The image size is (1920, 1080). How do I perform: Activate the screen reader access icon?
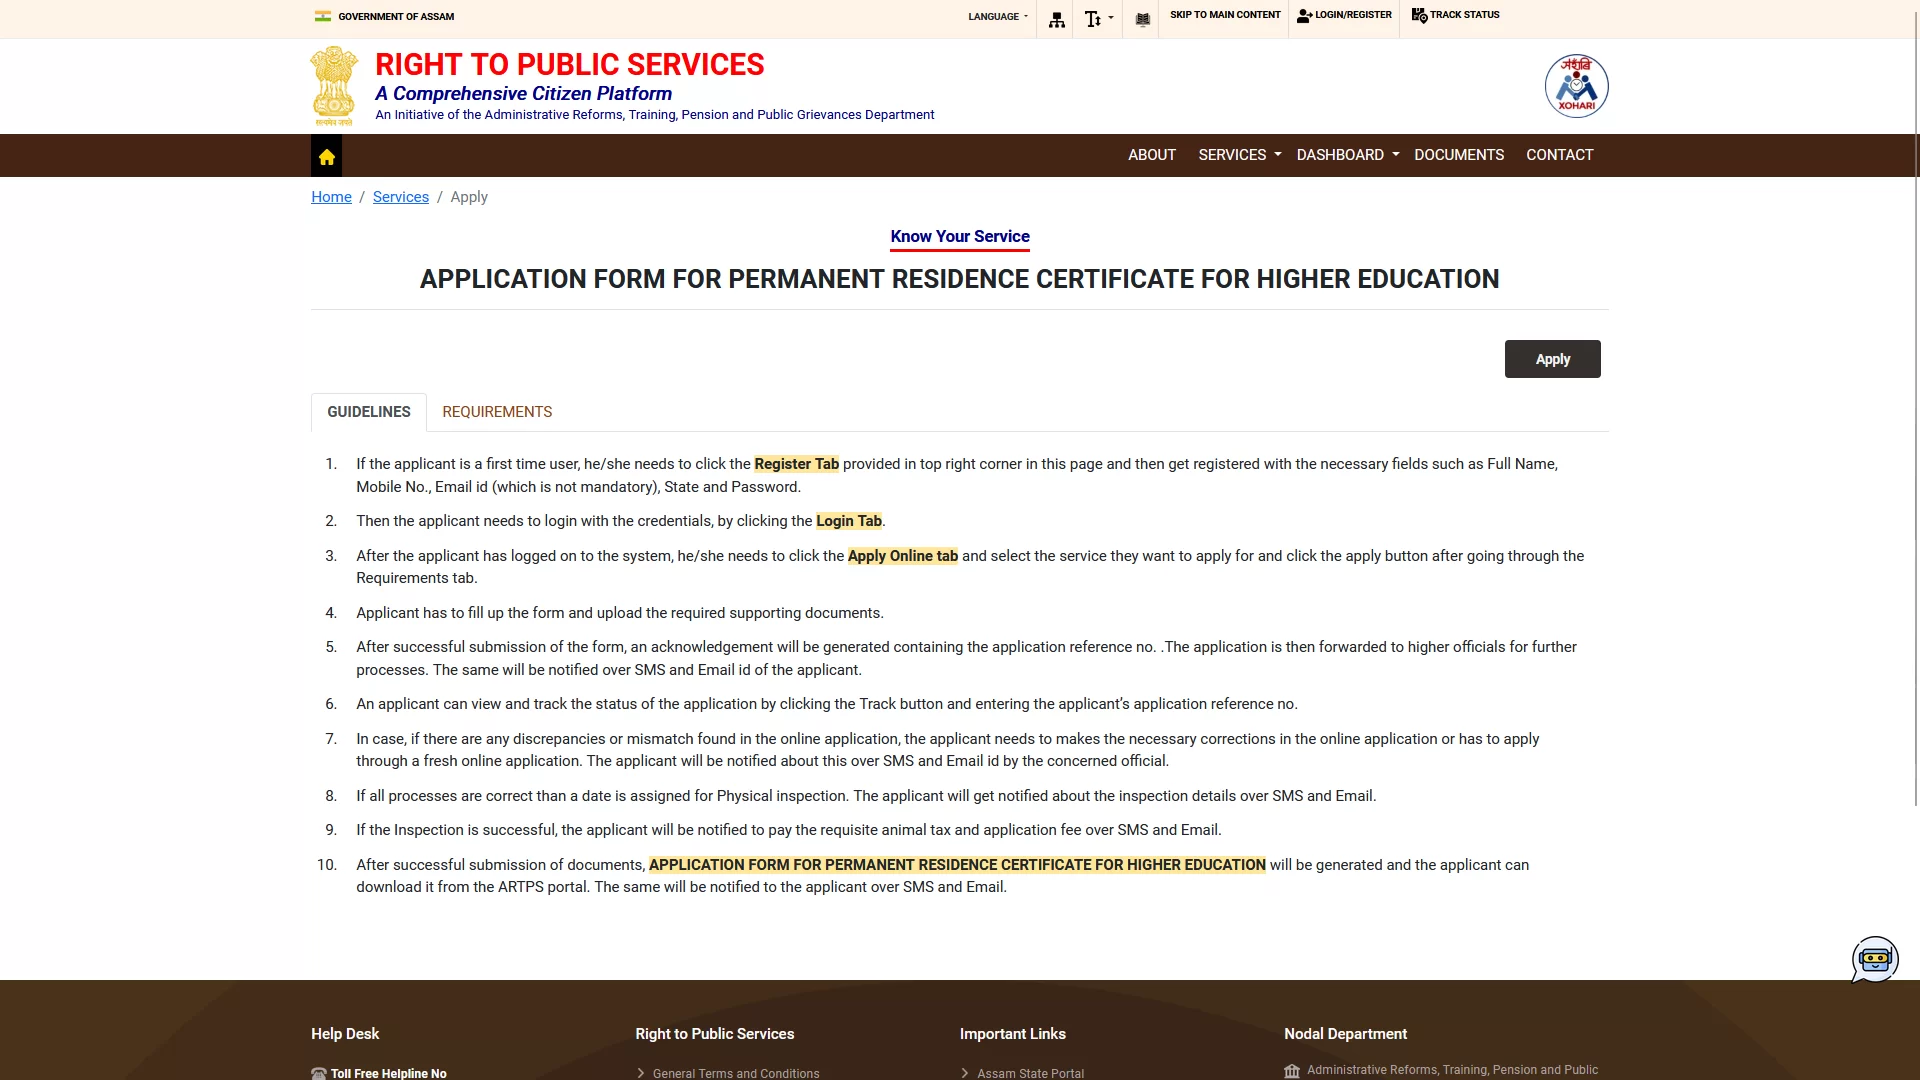[1141, 18]
